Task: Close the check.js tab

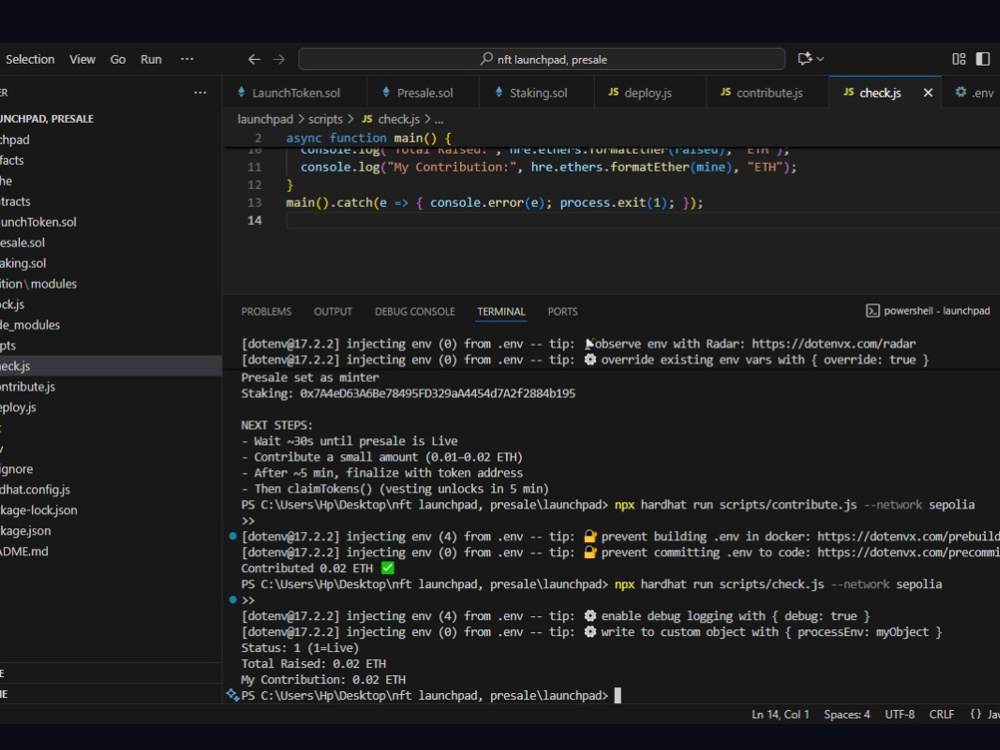Action: (928, 93)
